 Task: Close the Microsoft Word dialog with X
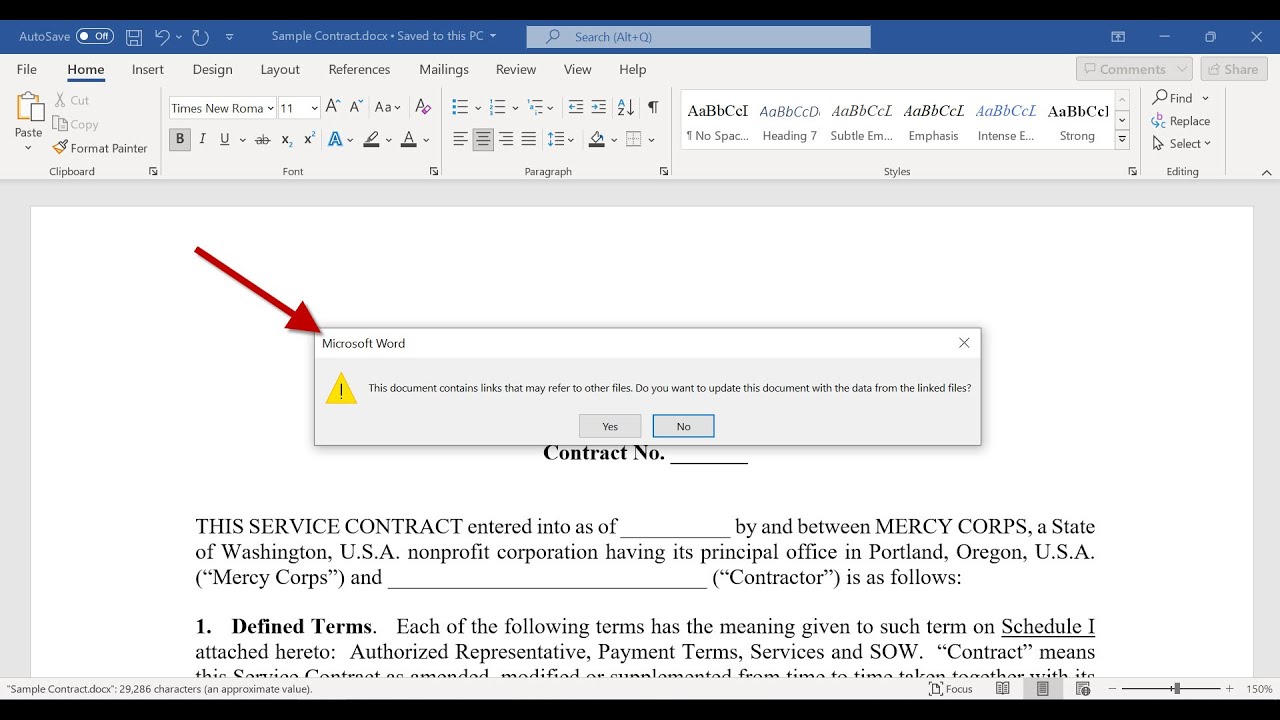click(x=964, y=343)
